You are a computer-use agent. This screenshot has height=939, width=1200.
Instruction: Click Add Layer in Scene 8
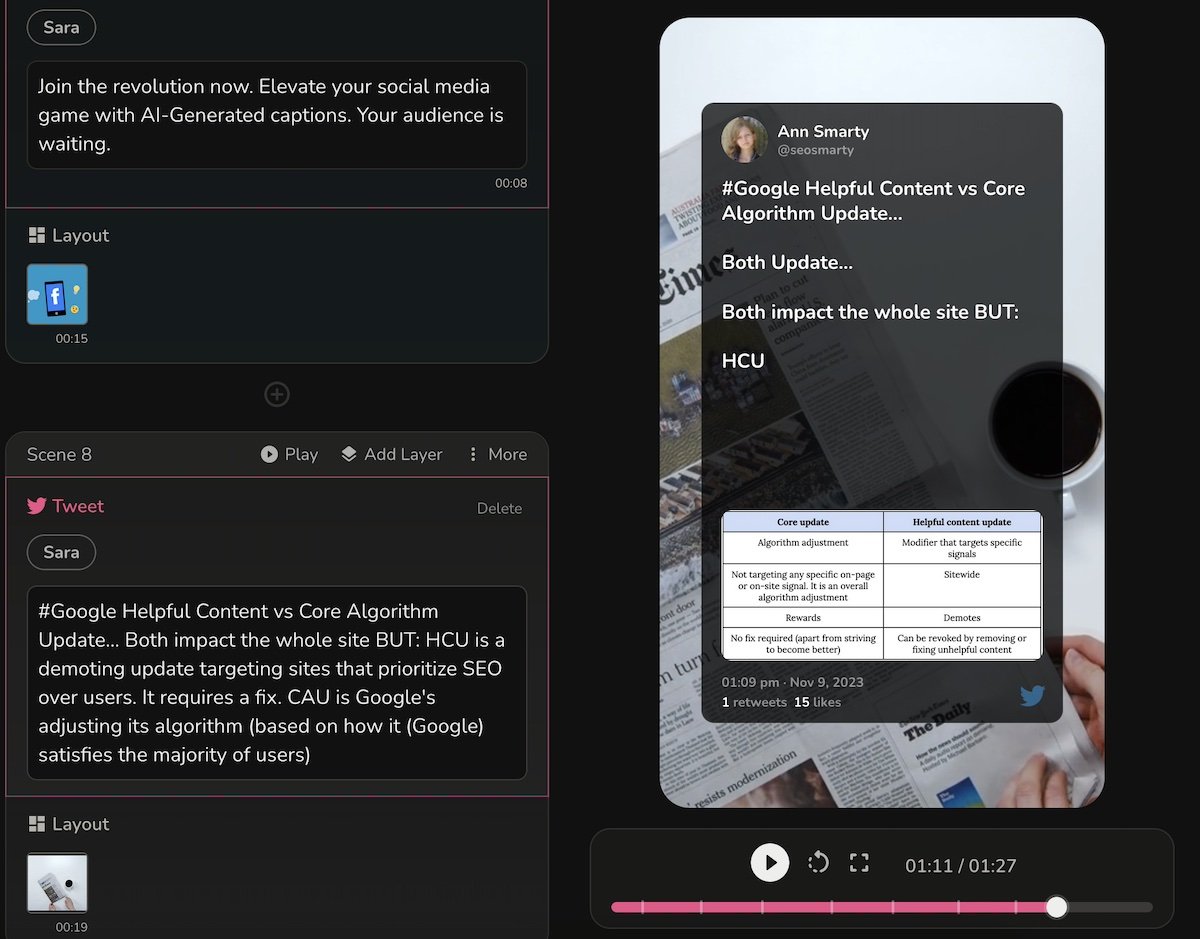pos(391,454)
